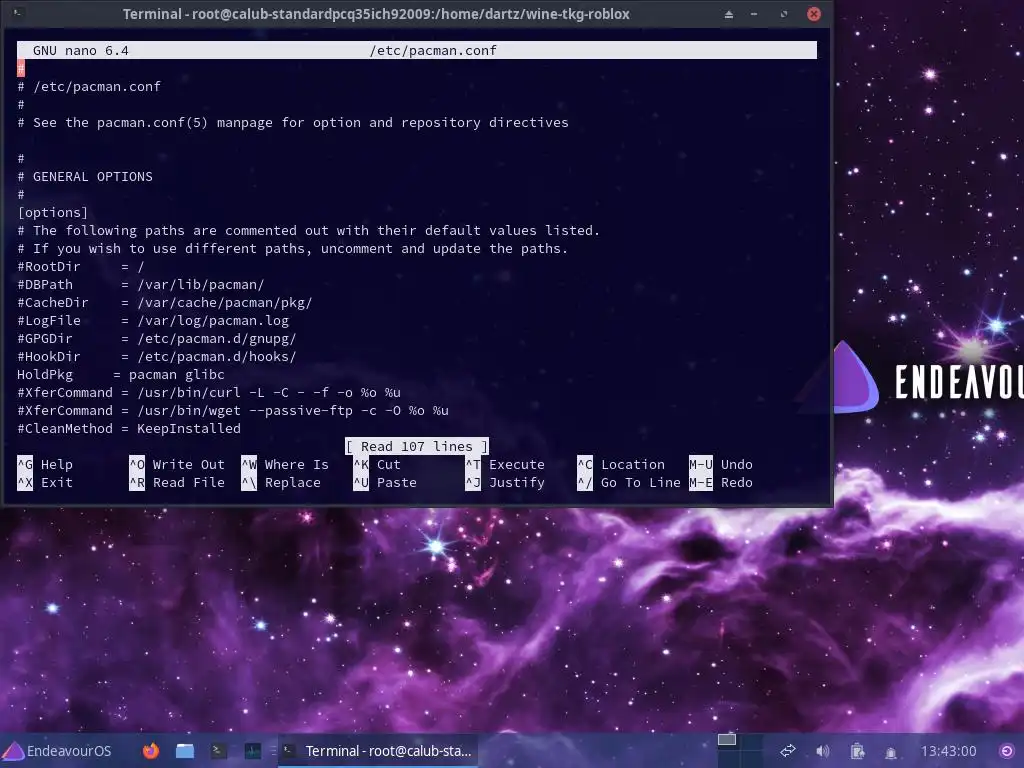Launch Firefox from the panel
Screen dimensions: 1024x768
point(151,751)
